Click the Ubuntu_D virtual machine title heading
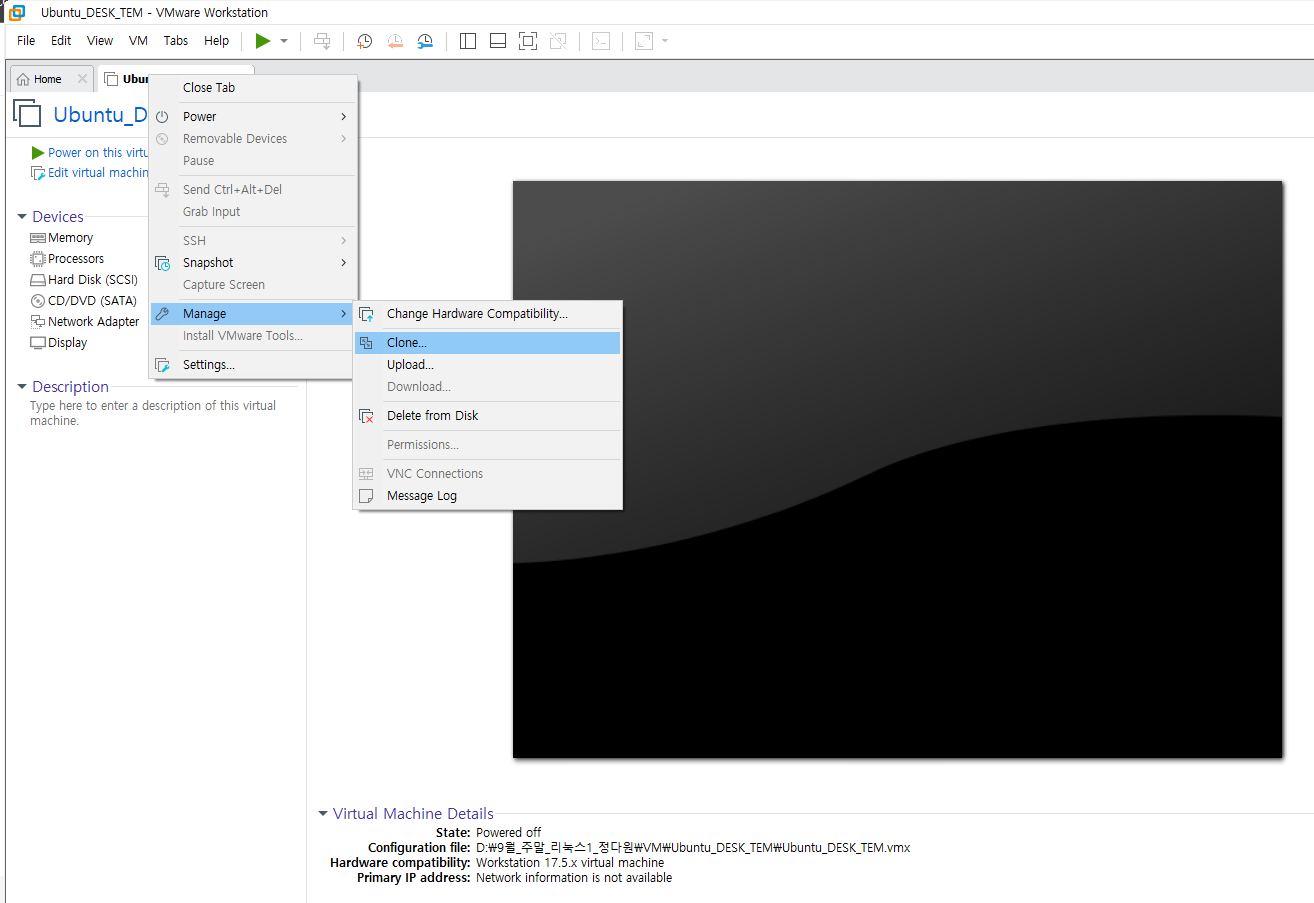 coord(100,114)
